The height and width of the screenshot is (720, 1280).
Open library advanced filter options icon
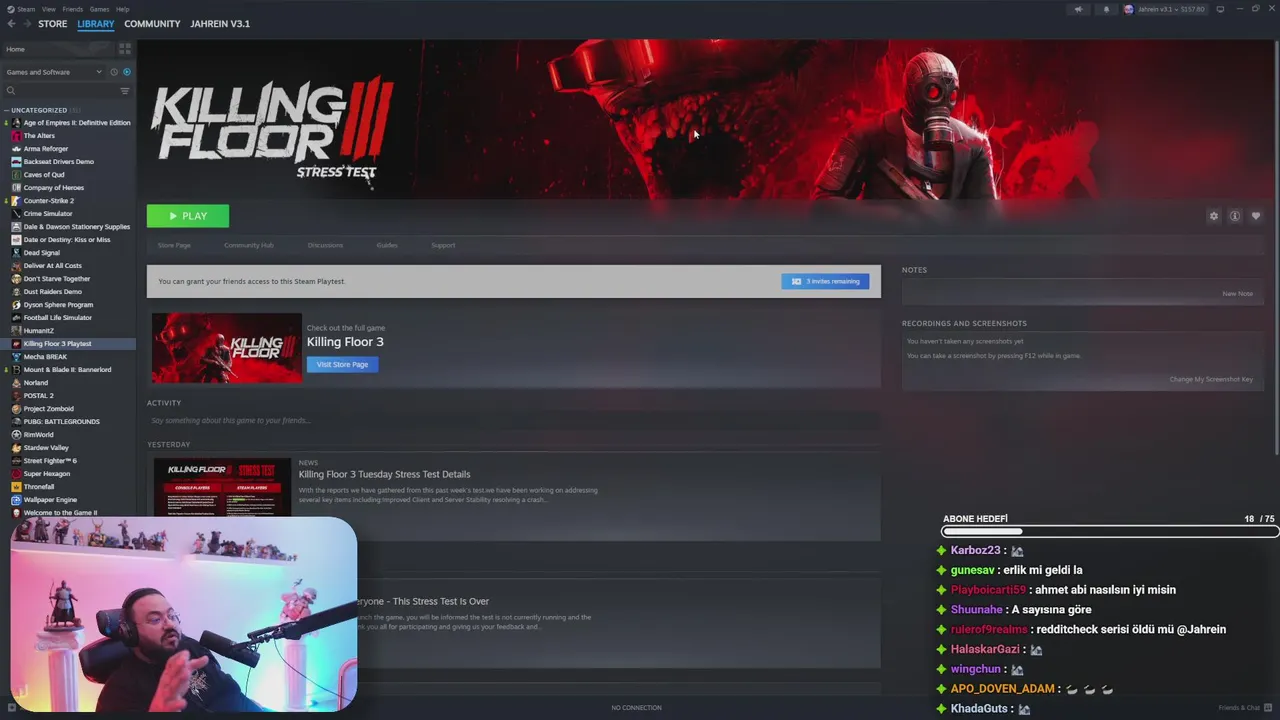[x=125, y=91]
